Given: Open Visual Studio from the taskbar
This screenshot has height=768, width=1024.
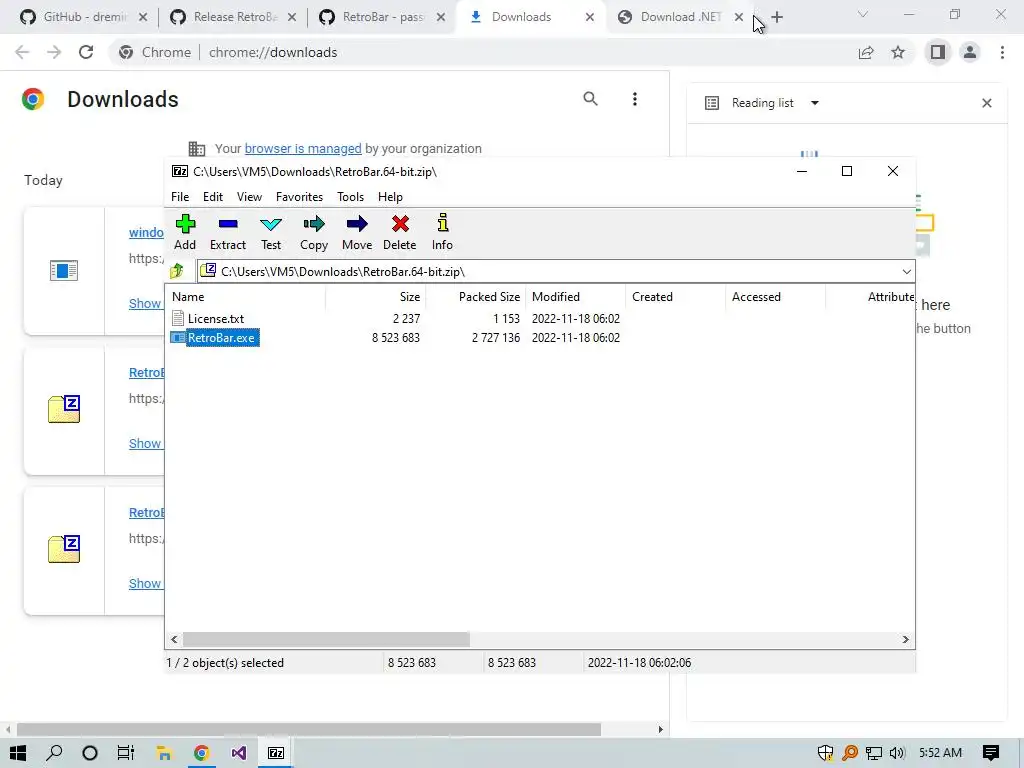Looking at the screenshot, I should (x=238, y=753).
